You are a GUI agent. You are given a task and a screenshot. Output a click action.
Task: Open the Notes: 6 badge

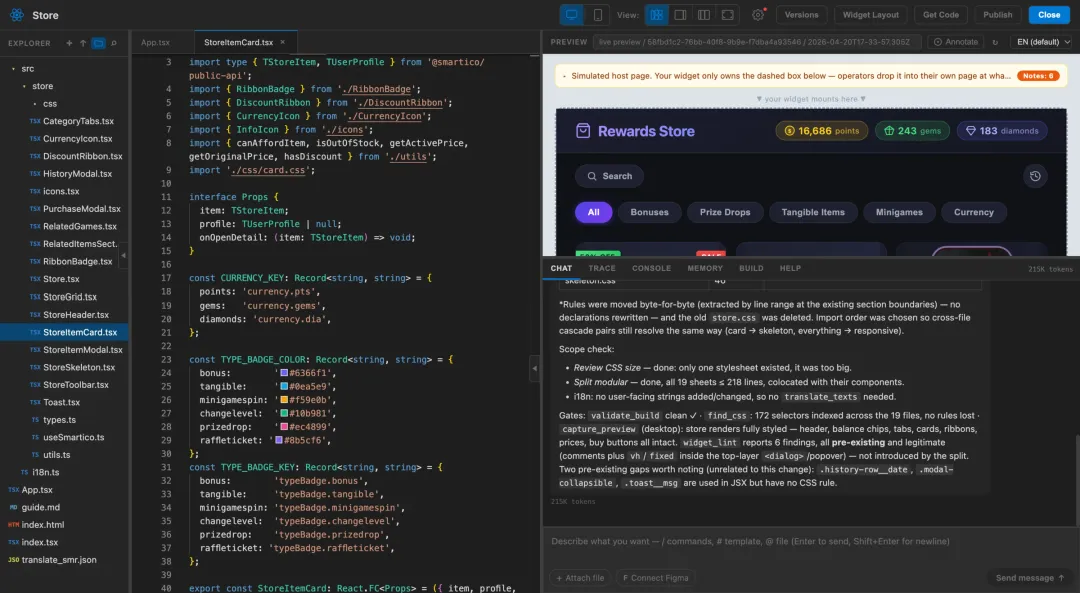[x=1038, y=76]
